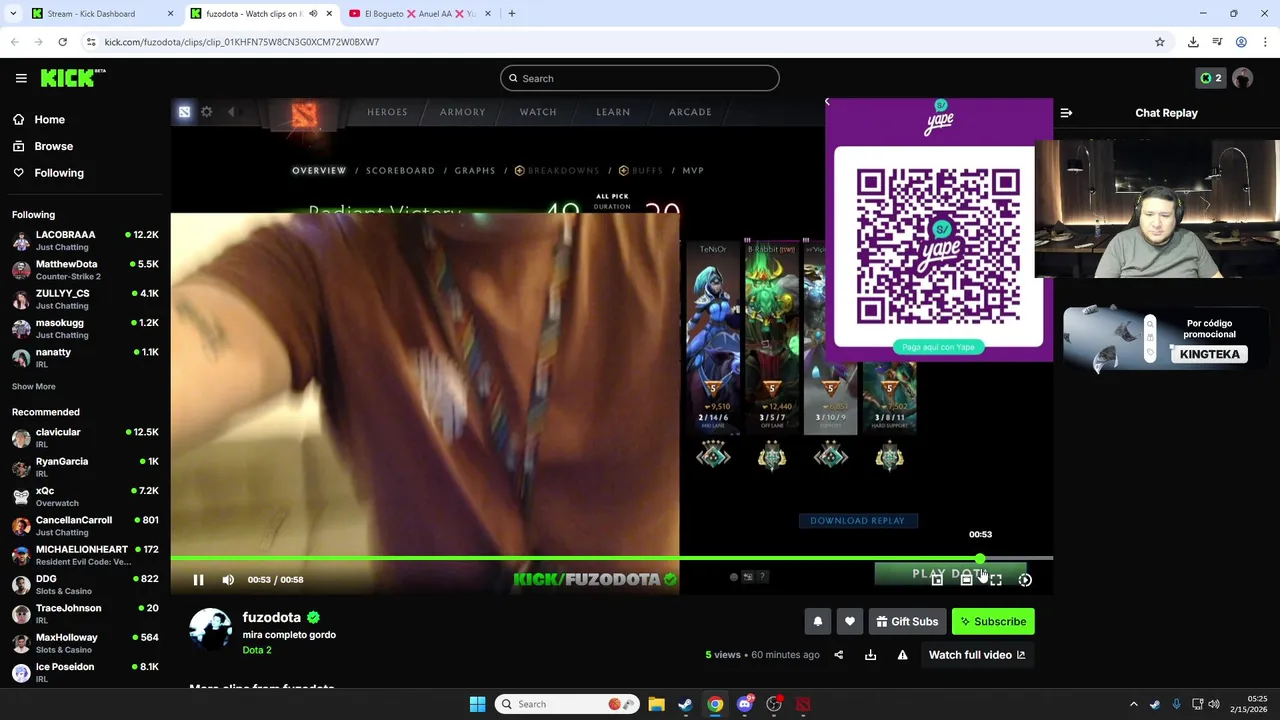The height and width of the screenshot is (720, 1280).
Task: Open the user profile avatar menu
Action: click(1243, 78)
